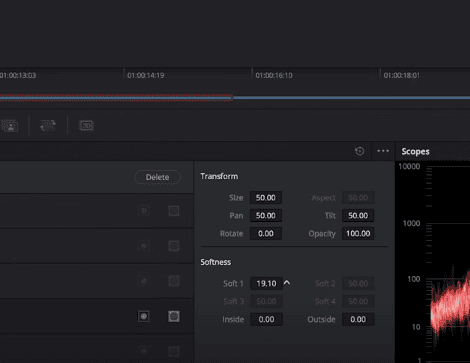The image size is (470, 363).
Task: Click the Size label
Action: (236, 198)
